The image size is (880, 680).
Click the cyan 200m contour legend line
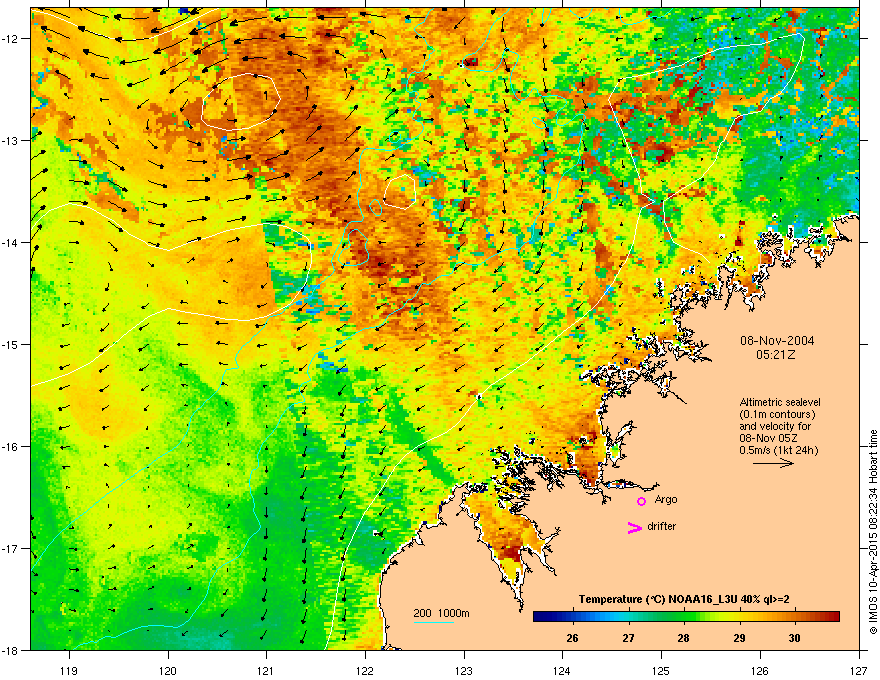434,622
